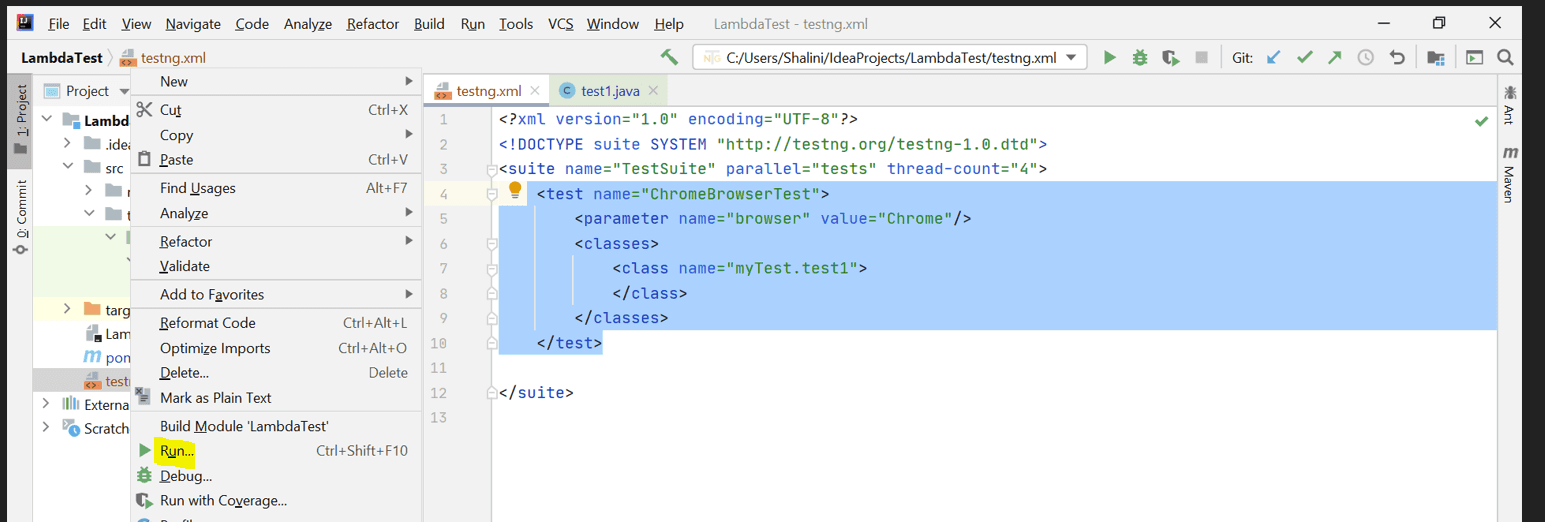1545x522 pixels.
Task: Switch to the test1.java editor tab
Action: coord(609,91)
